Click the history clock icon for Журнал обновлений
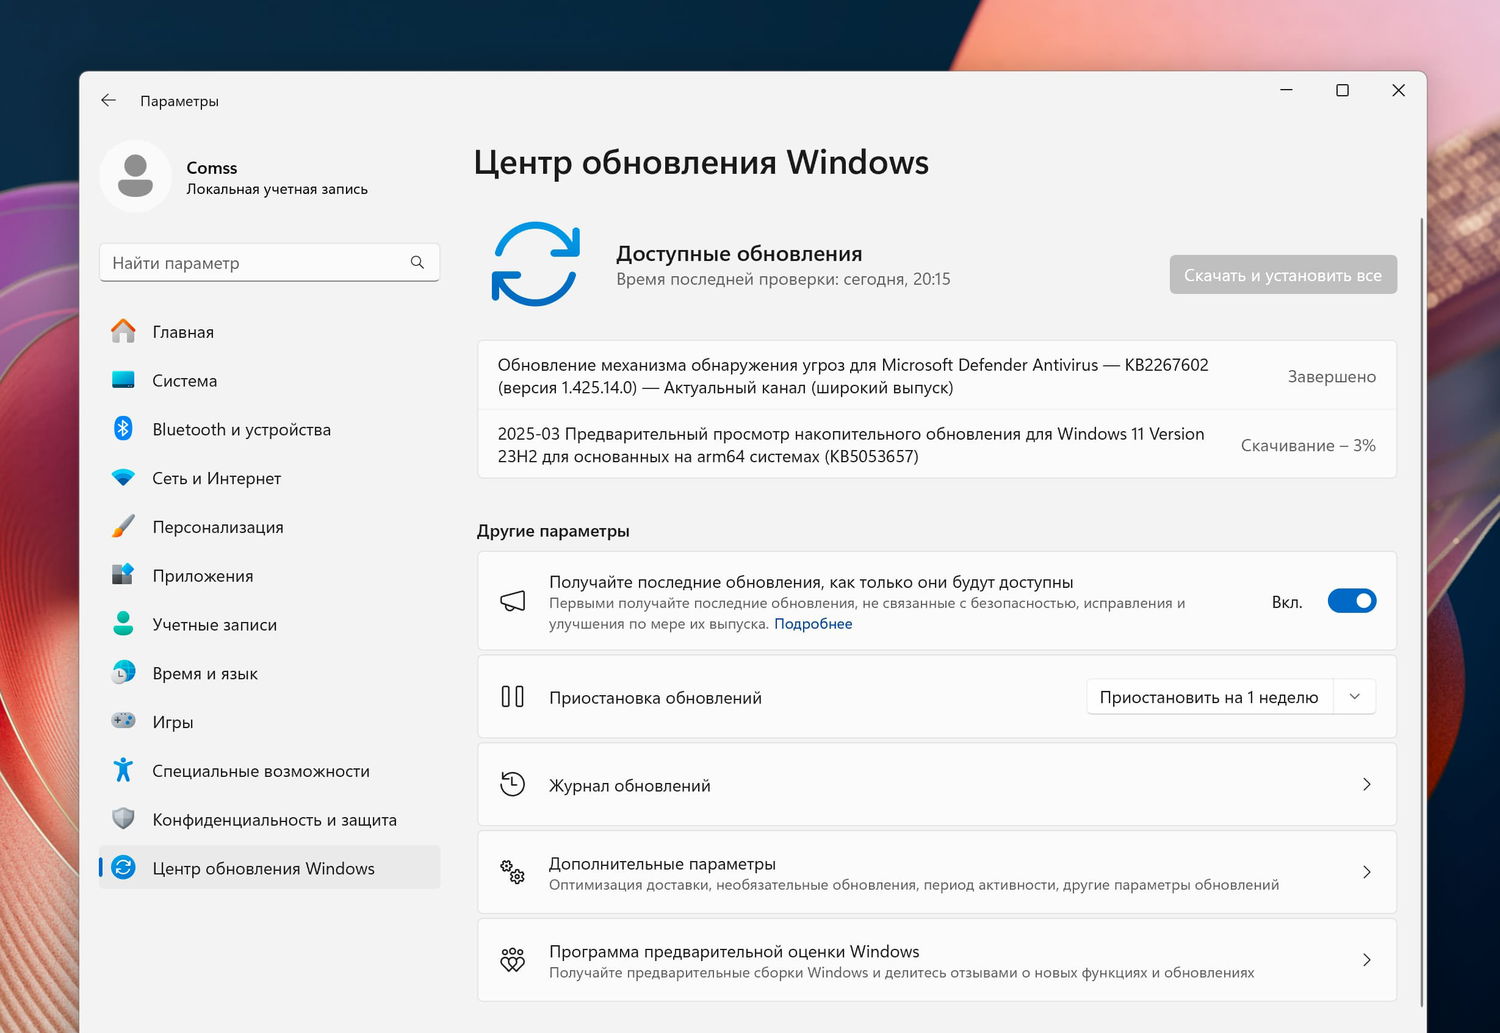 (x=513, y=785)
